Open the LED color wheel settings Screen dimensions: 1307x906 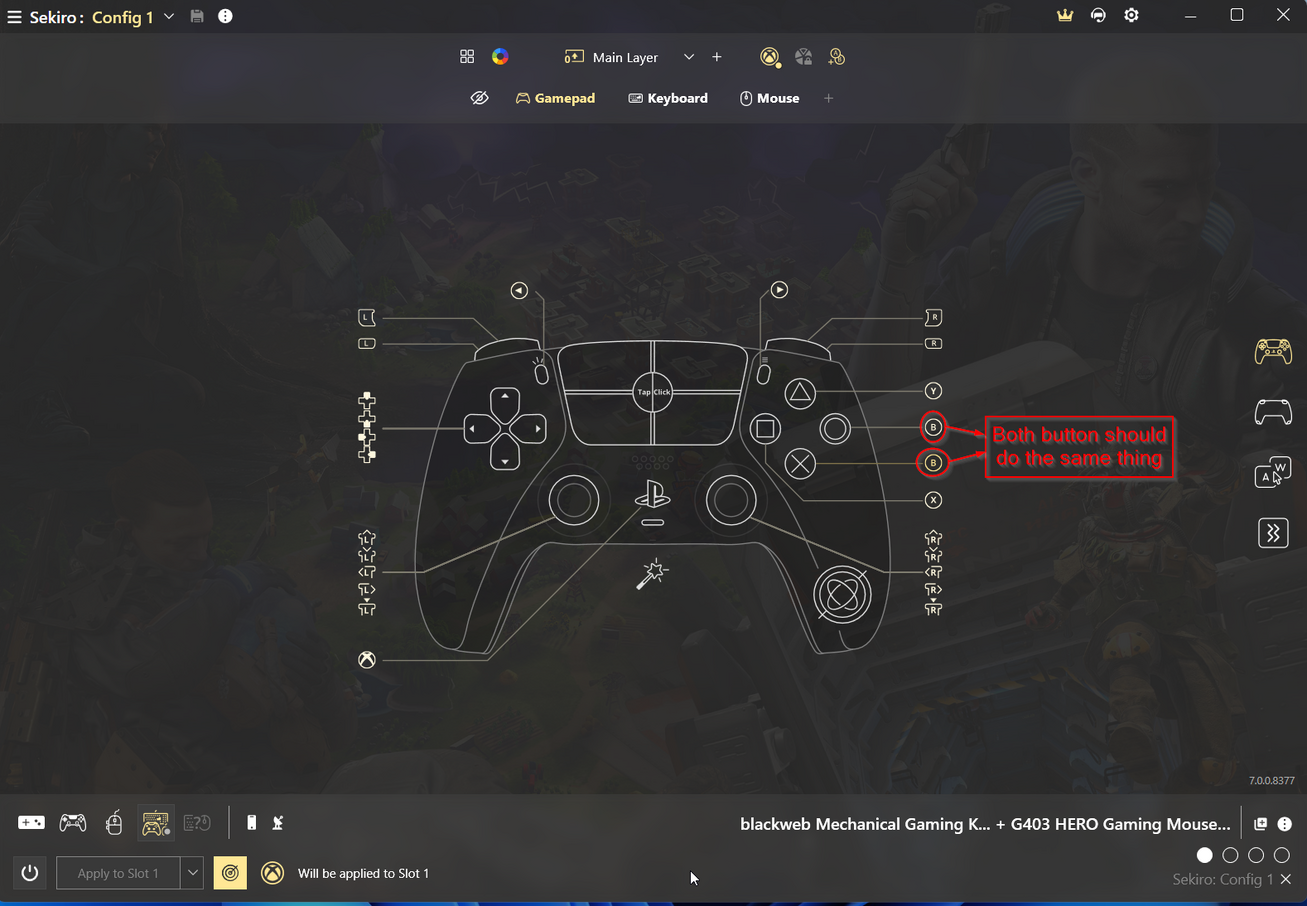[500, 57]
